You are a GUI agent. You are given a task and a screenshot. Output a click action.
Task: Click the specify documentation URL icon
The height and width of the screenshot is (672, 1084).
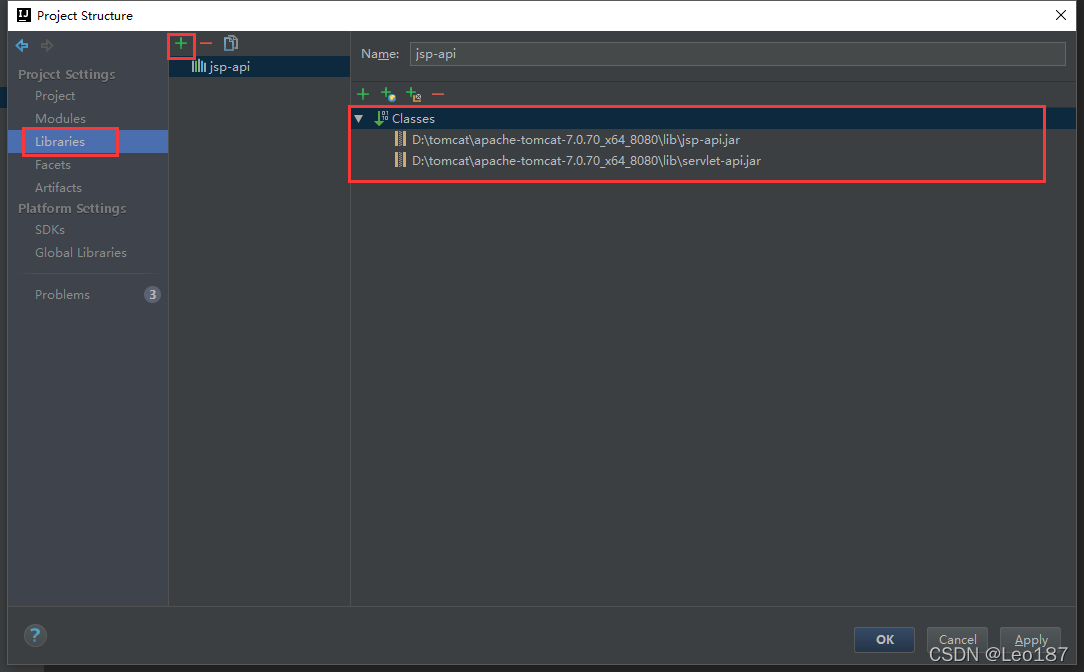click(x=389, y=94)
